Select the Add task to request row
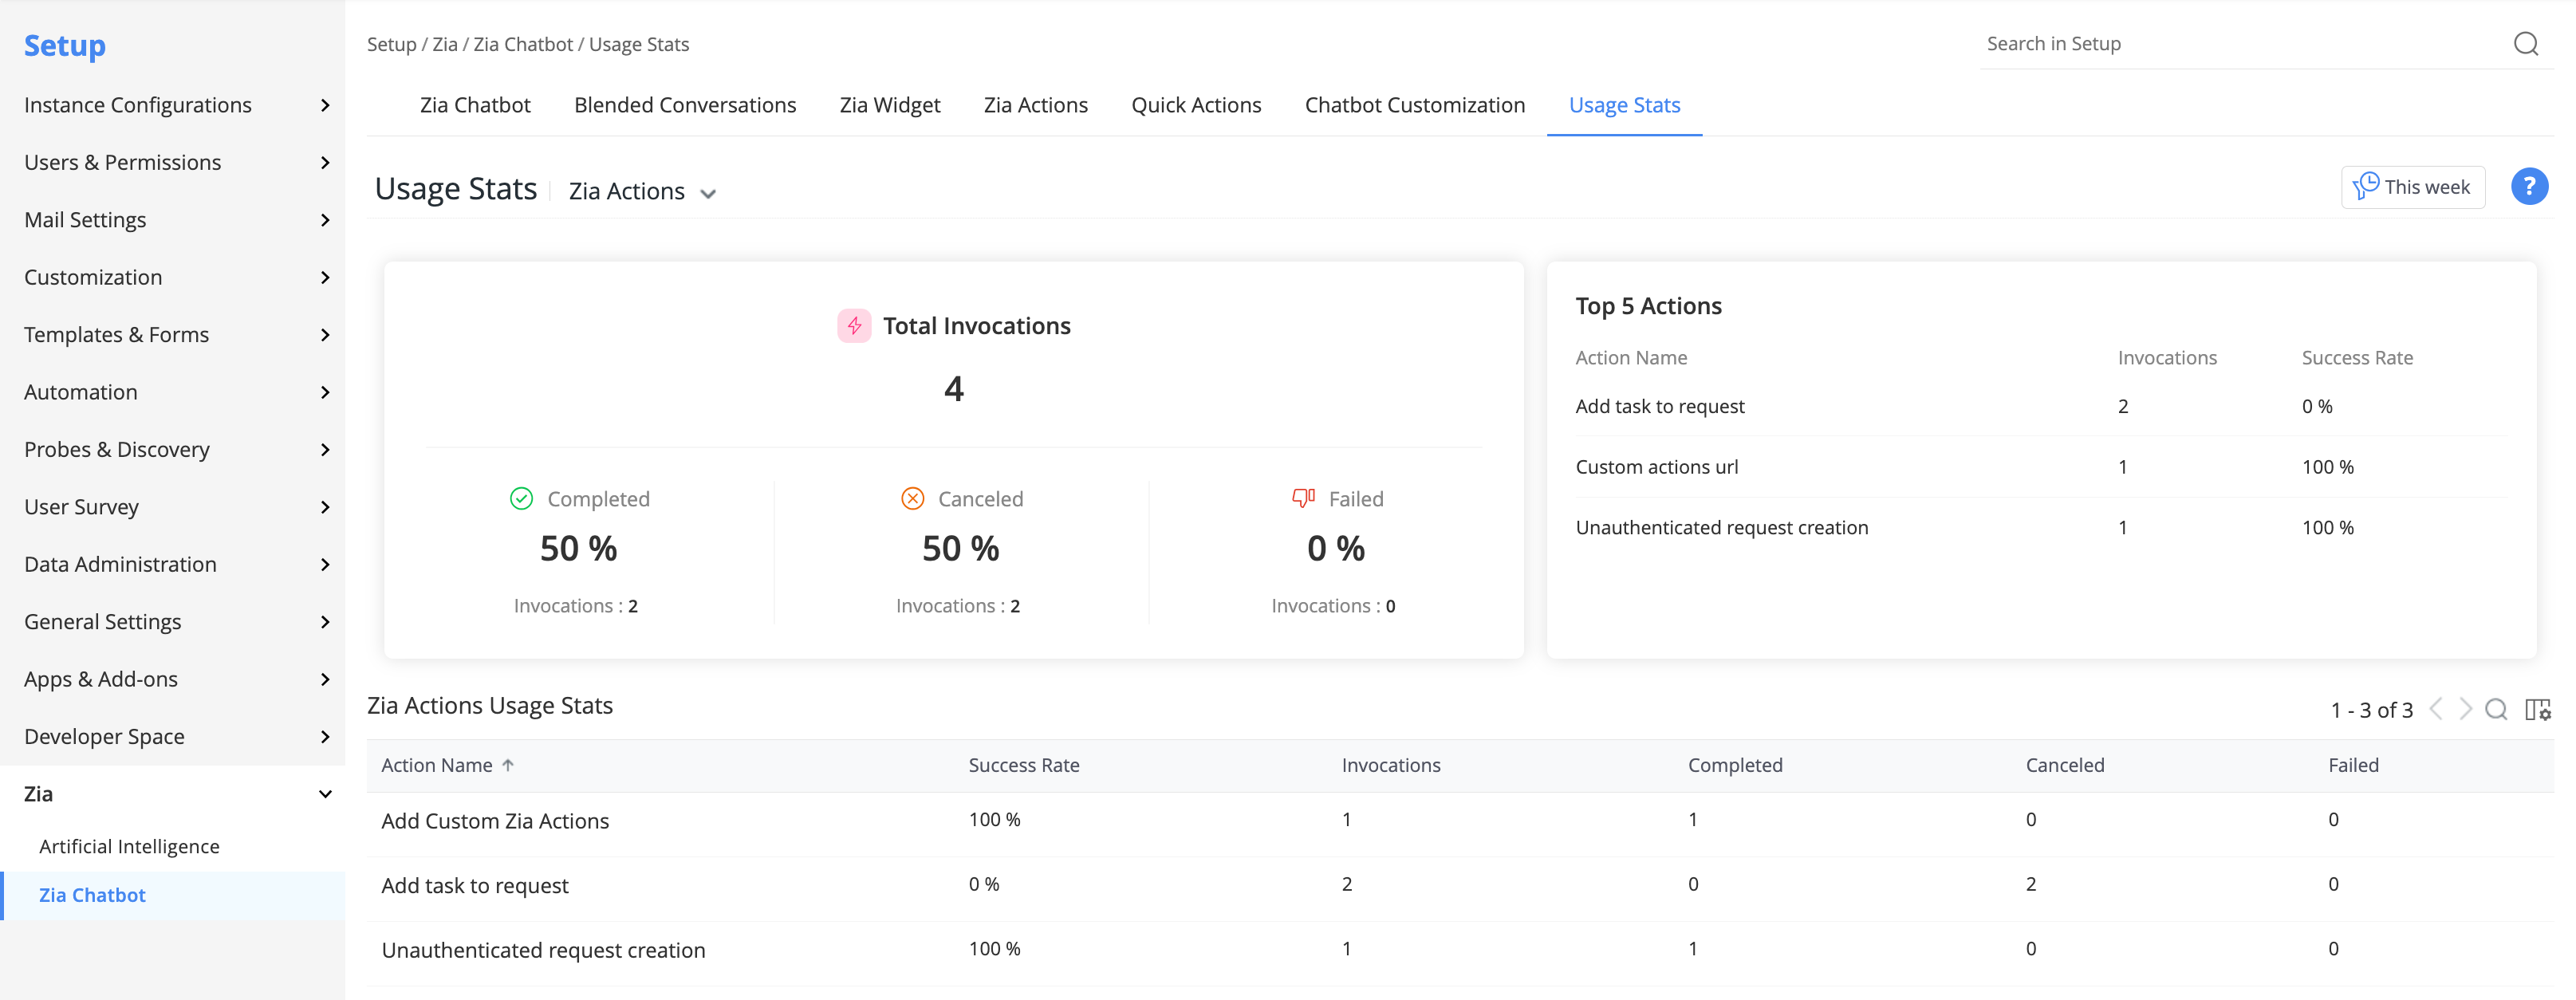 pyautogui.click(x=1459, y=885)
